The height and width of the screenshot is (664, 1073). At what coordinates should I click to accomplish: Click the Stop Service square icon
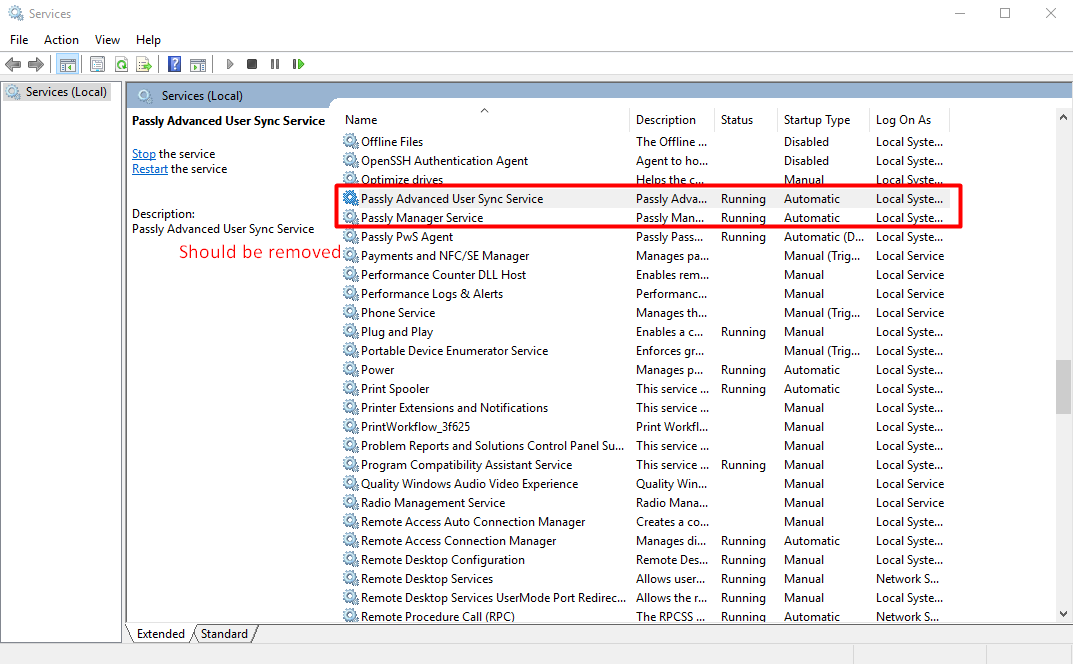[252, 64]
